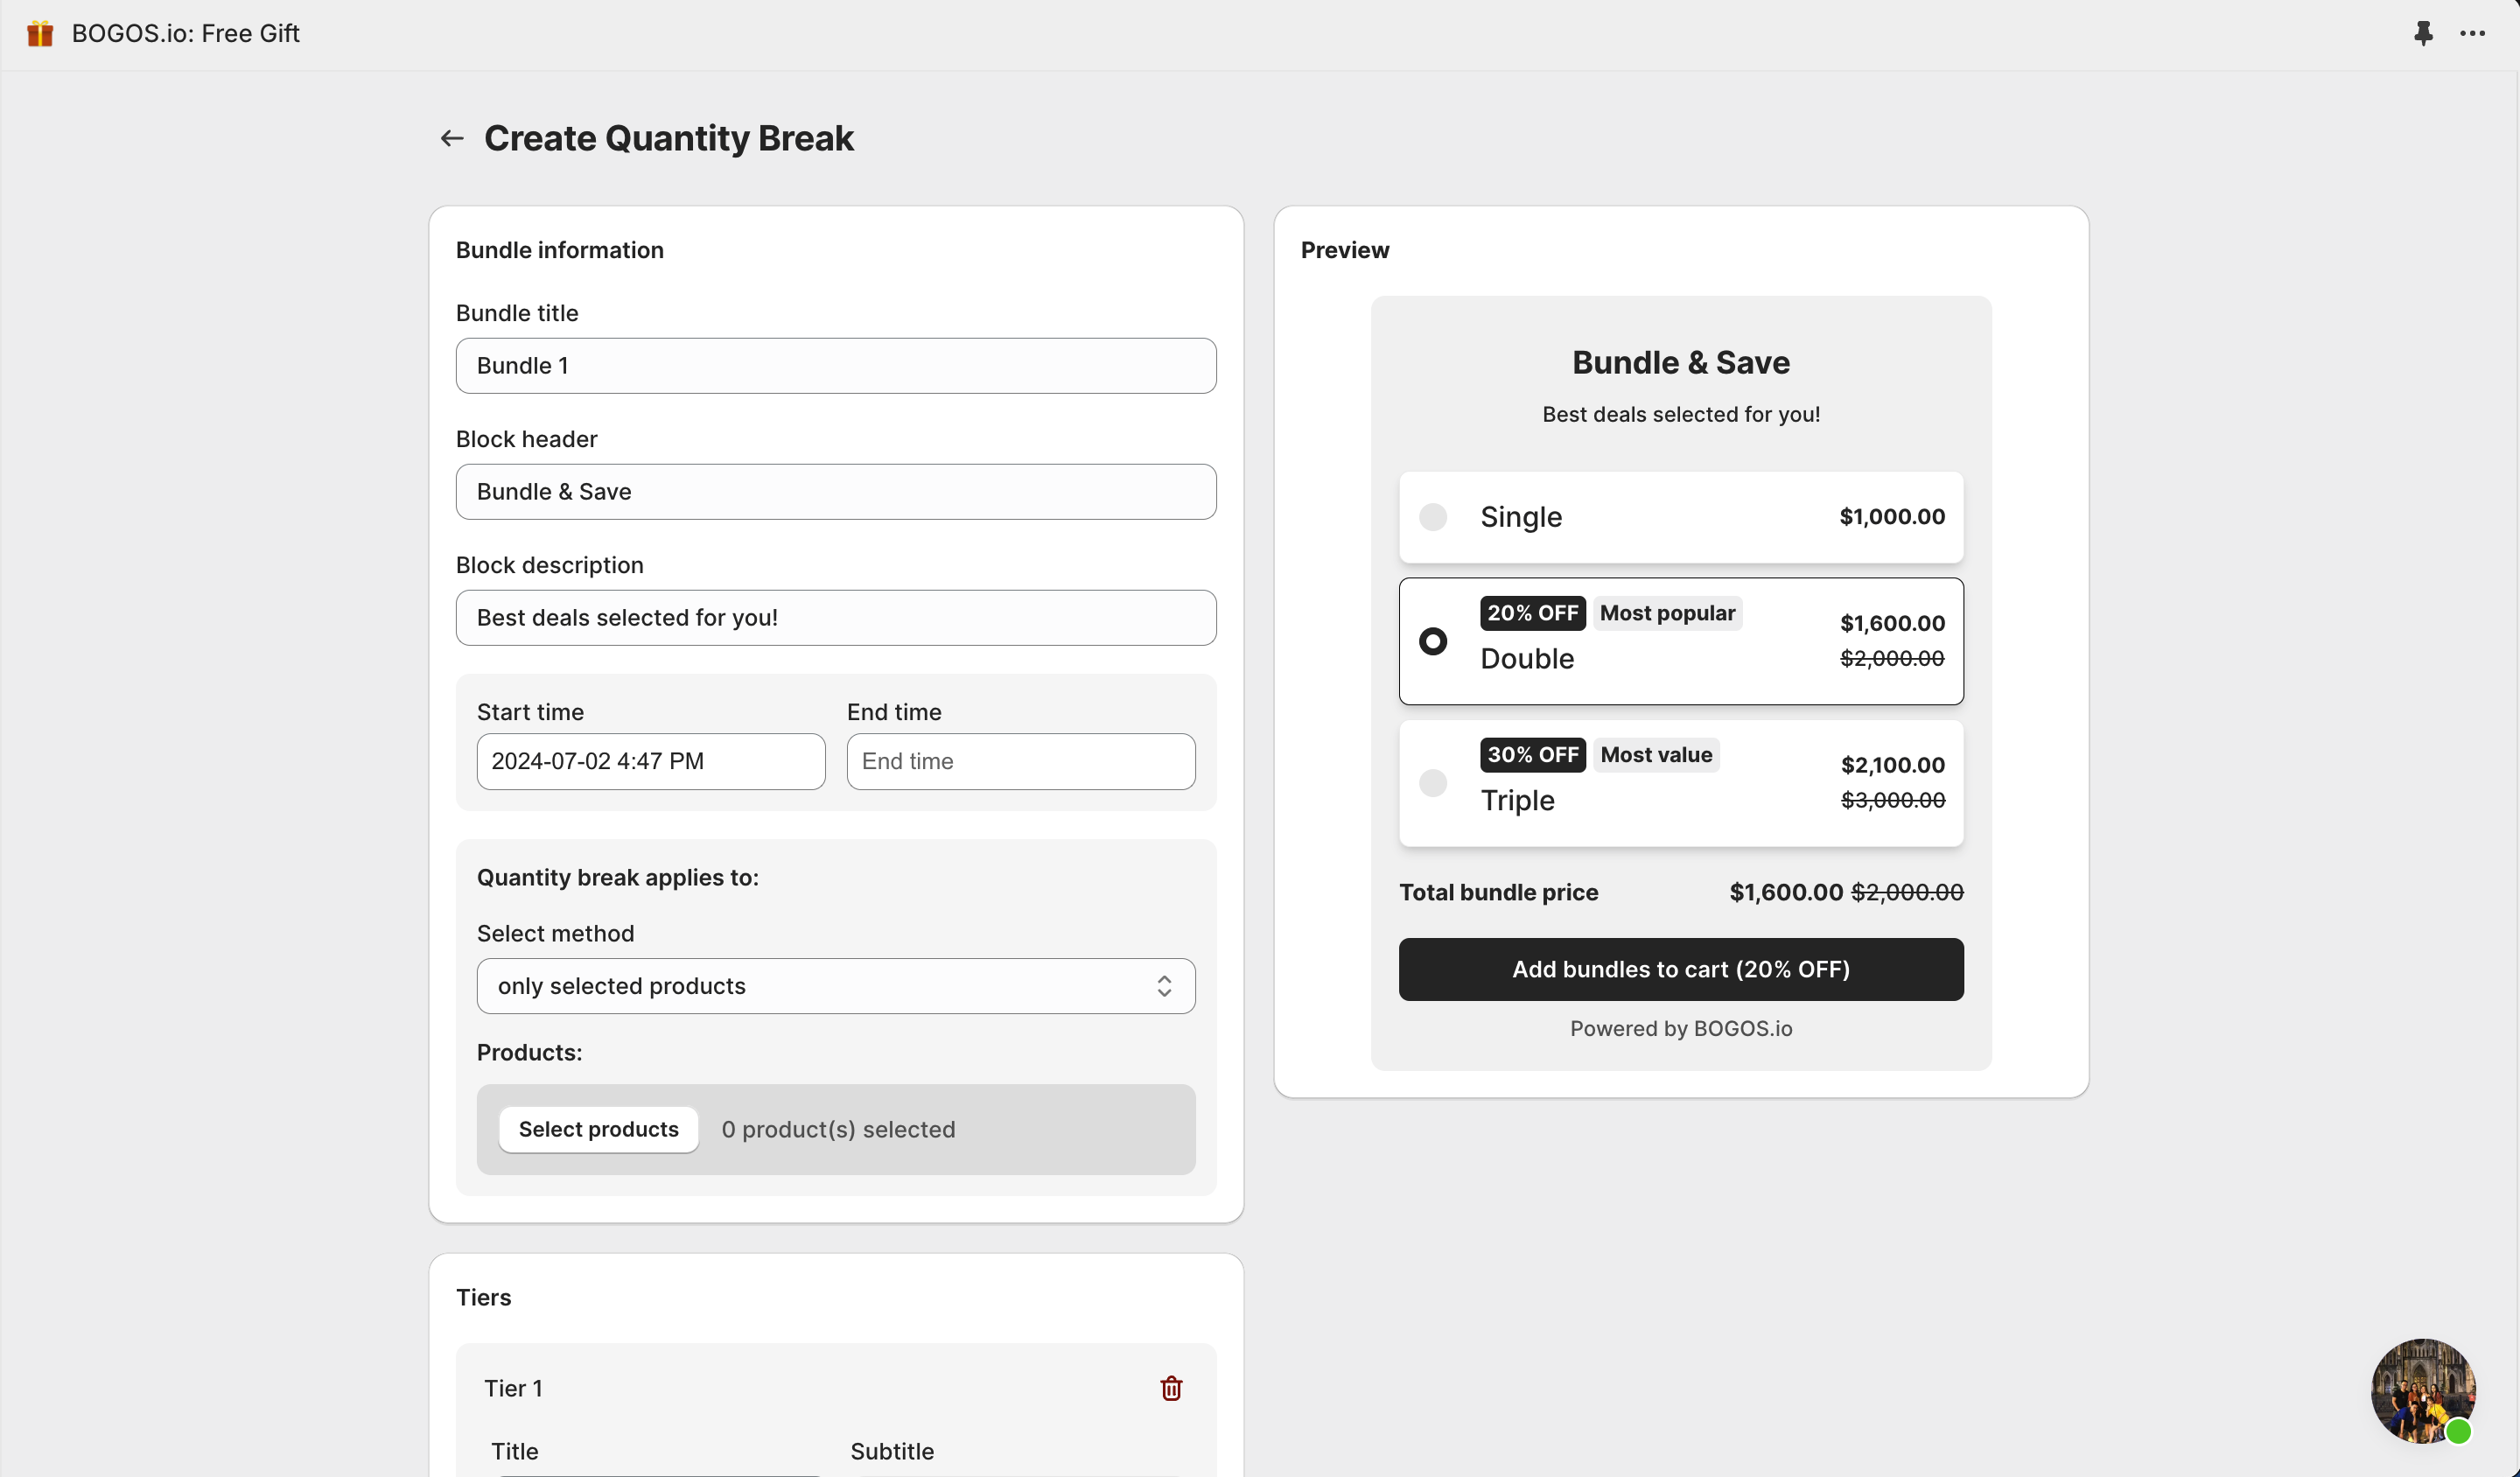The image size is (2520, 1477).
Task: Choose the Triple bundle radio option
Action: tap(1433, 783)
